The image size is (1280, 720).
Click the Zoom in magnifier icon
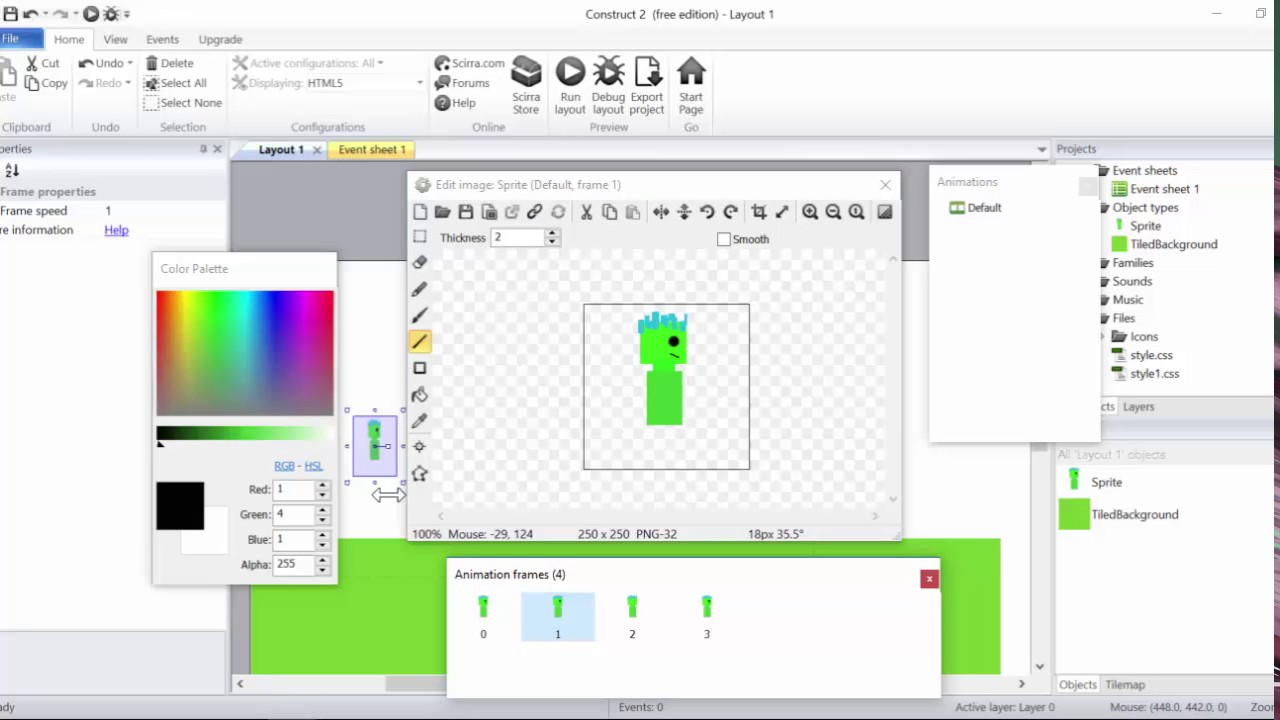810,212
